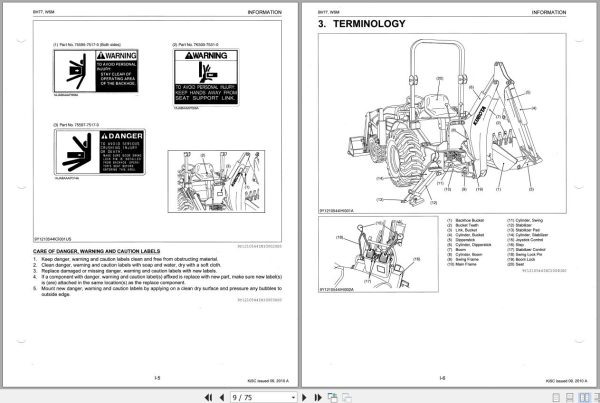Open the page number dropdown arrow
The height and width of the screenshot is (403, 600).
coord(293,398)
